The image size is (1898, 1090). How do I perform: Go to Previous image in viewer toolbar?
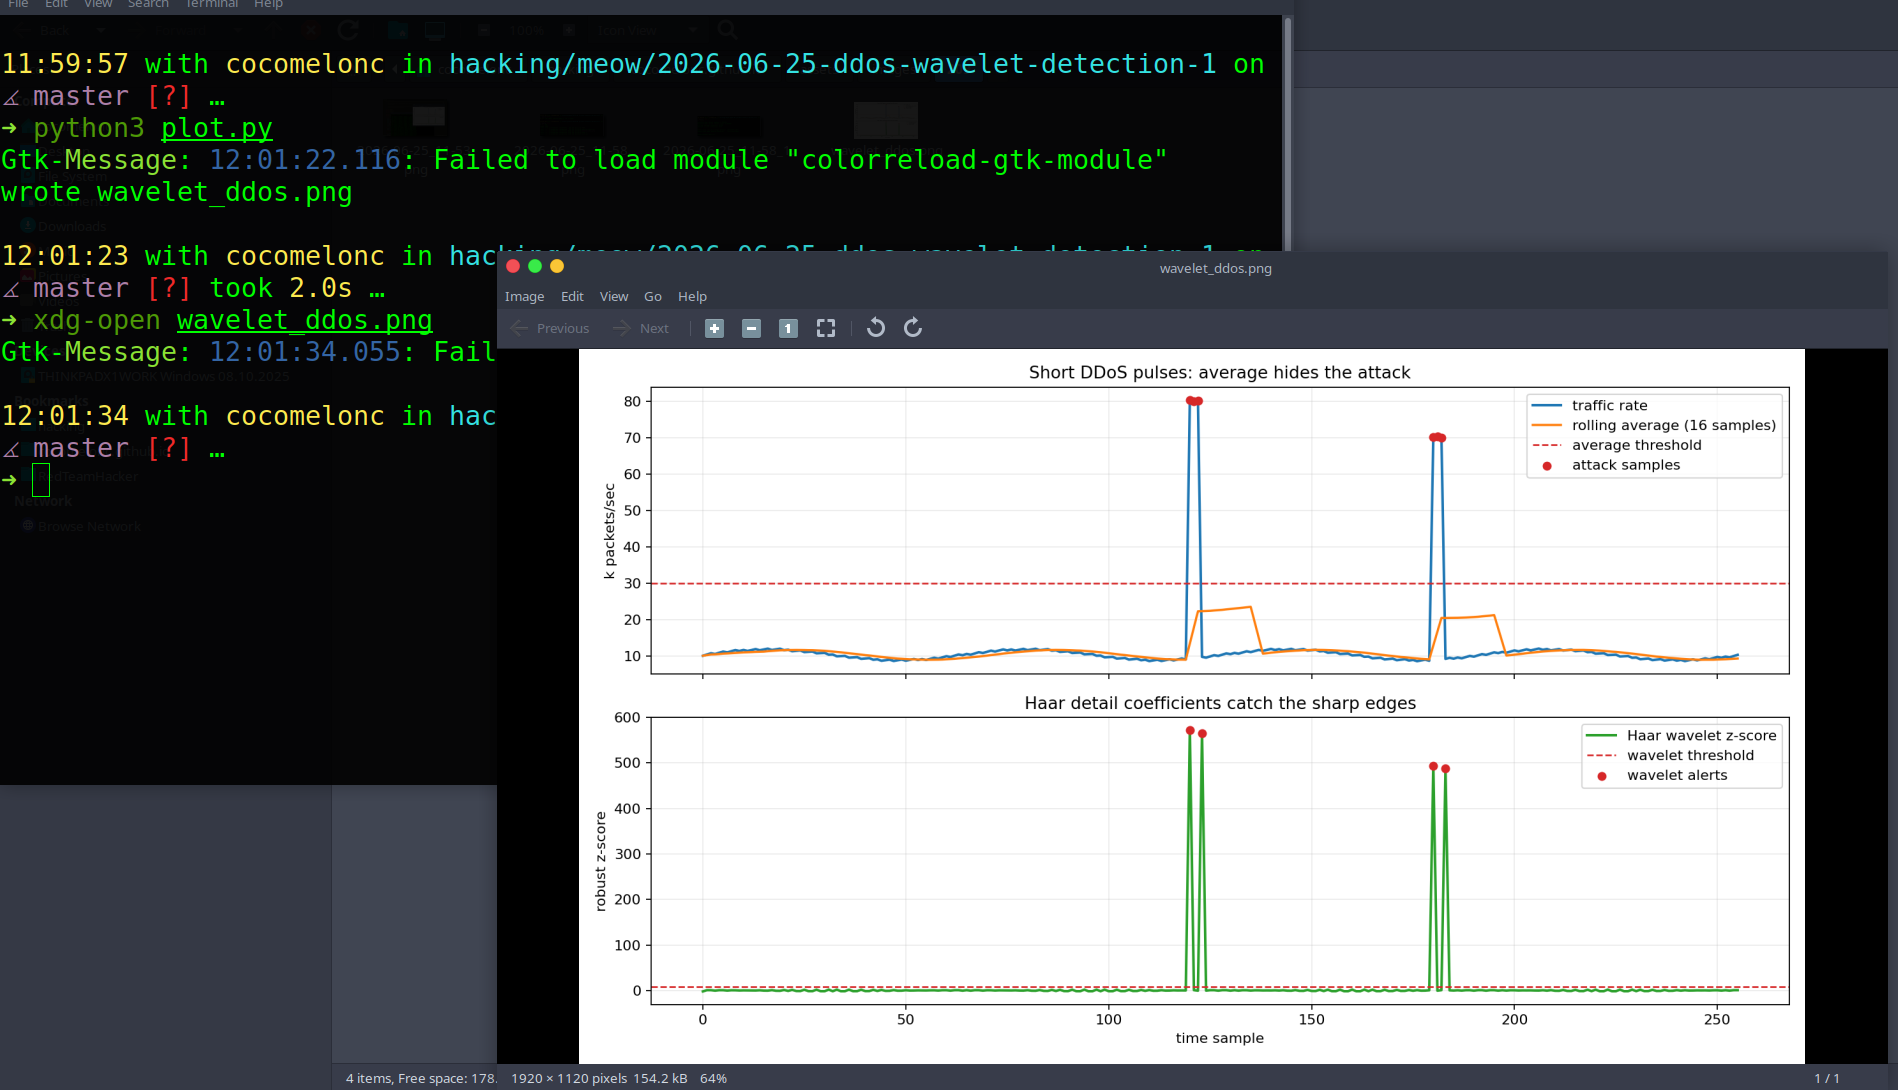[550, 328]
